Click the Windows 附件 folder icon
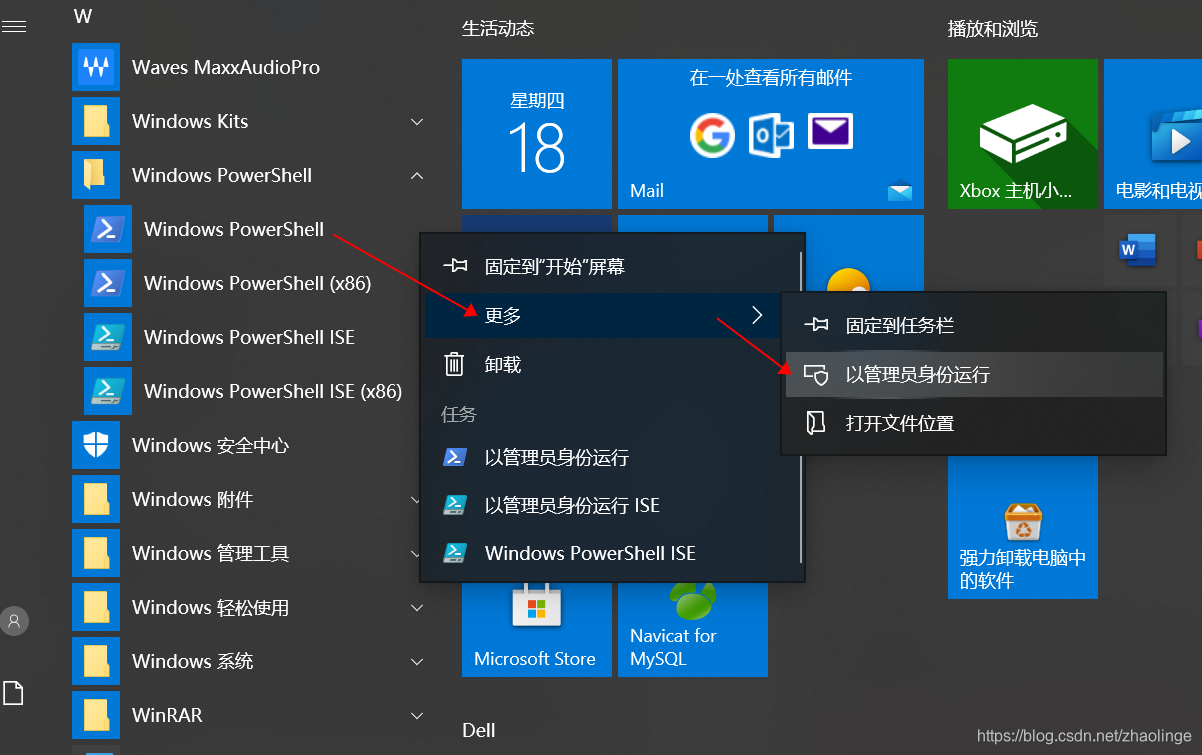Image resolution: width=1202 pixels, height=755 pixels. [96, 499]
